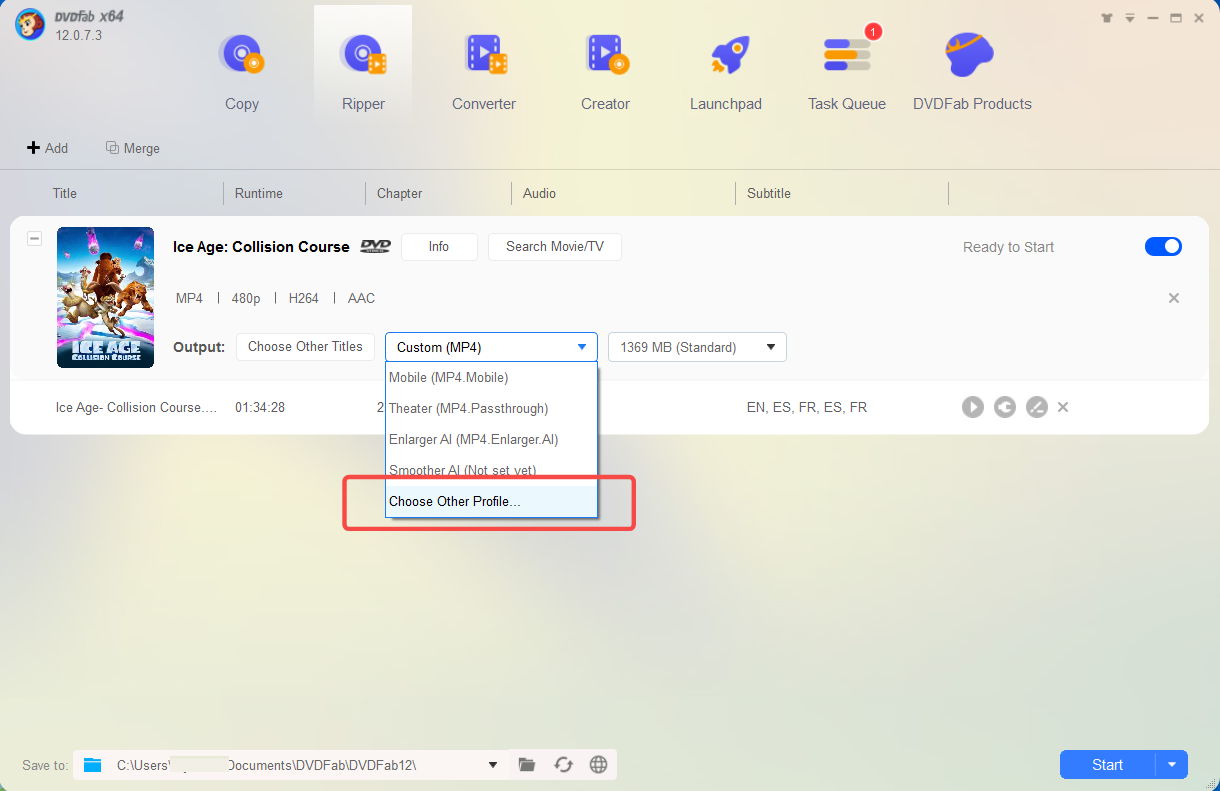
Task: Click the globe icon beside save path
Action: click(599, 765)
